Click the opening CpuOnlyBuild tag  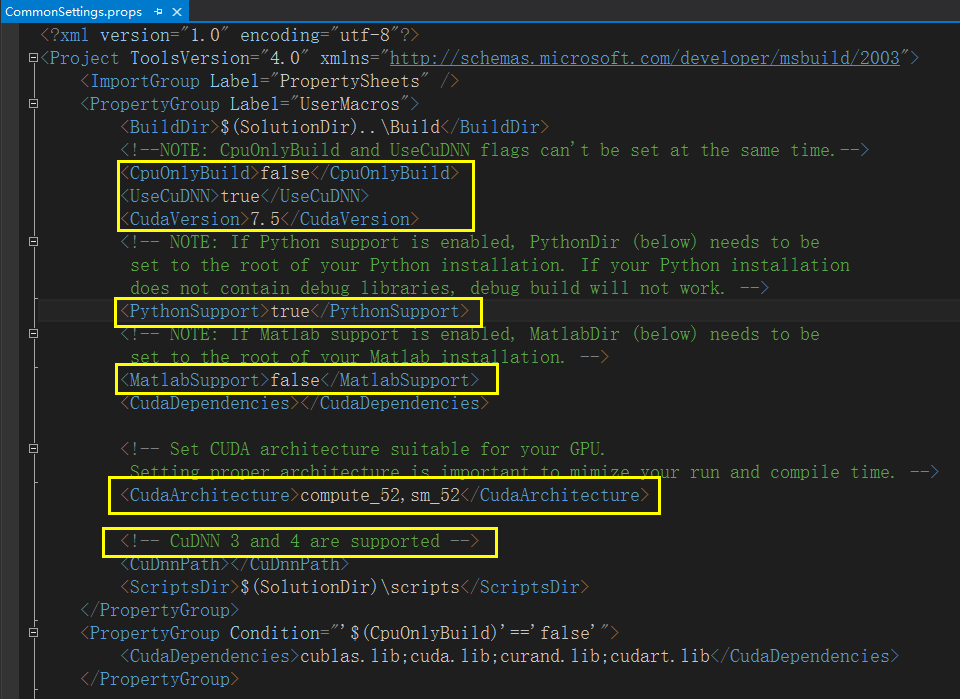190,173
